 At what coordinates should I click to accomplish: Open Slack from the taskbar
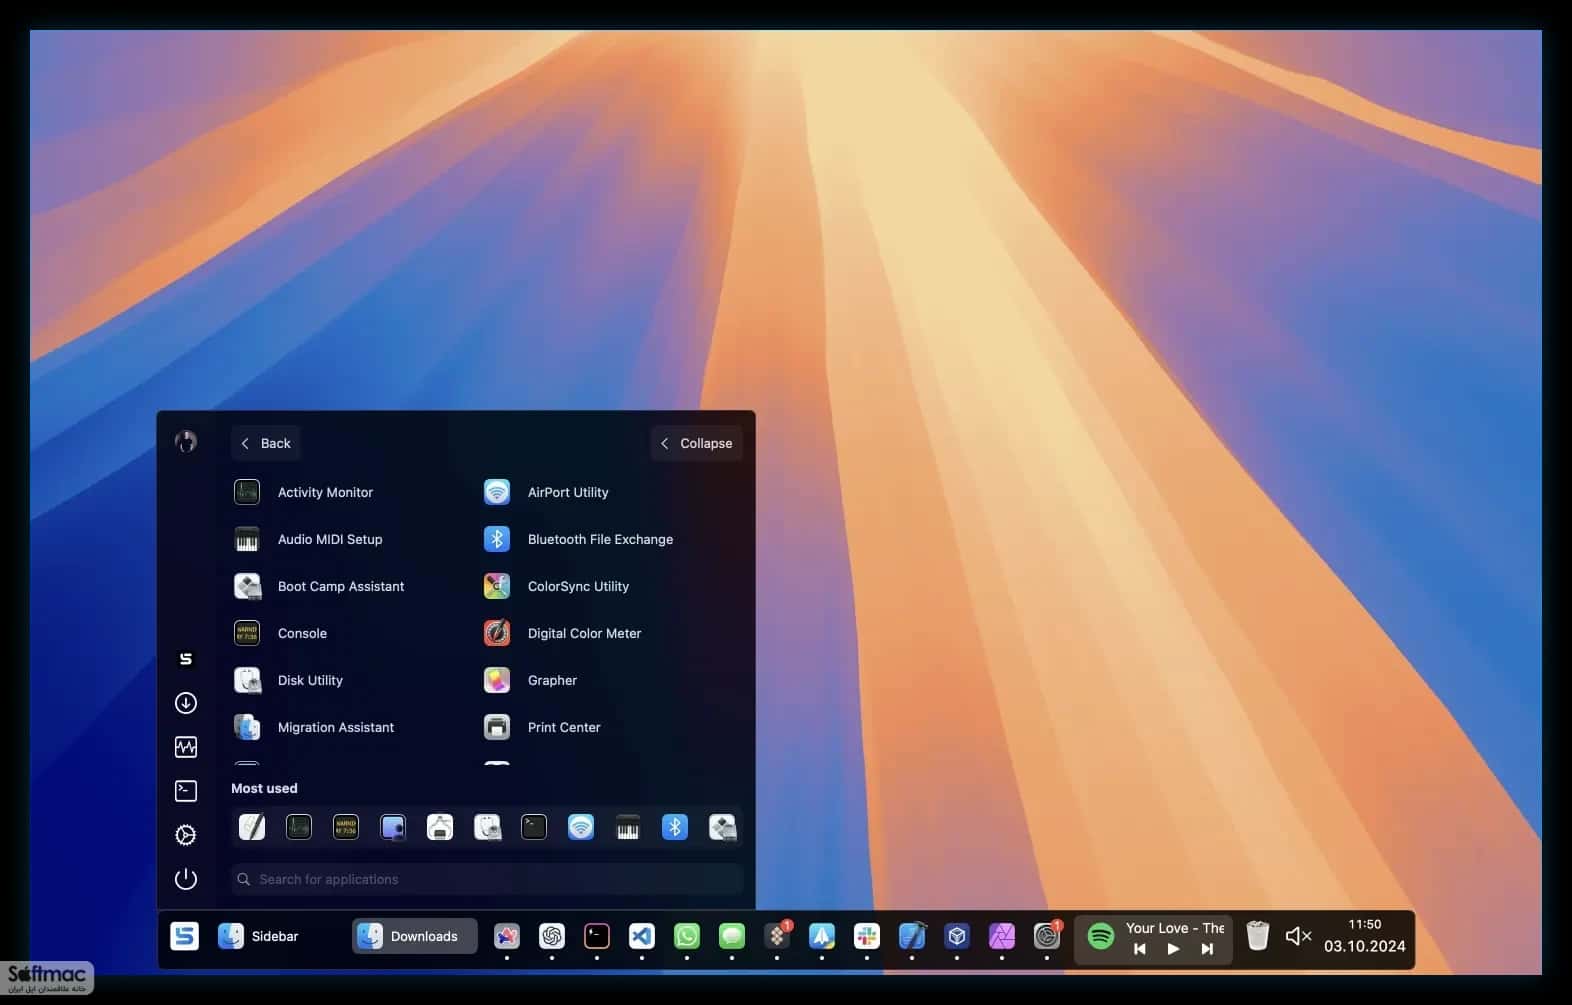(x=867, y=936)
